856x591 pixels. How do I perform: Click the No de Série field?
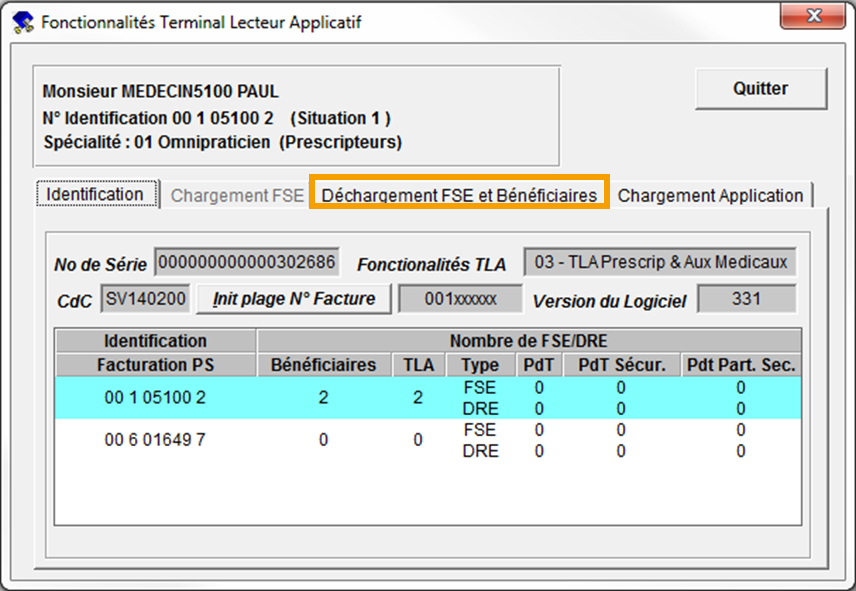coord(247,264)
